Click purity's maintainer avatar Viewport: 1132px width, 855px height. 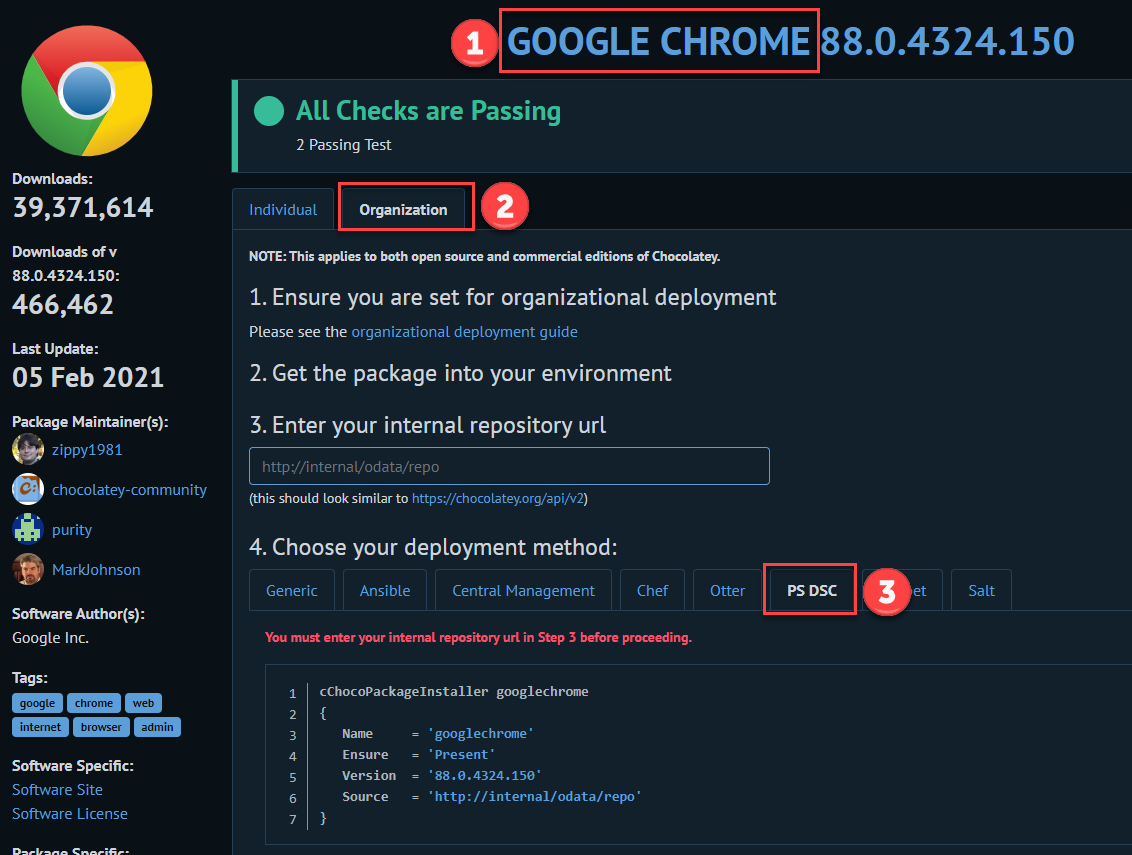(27, 528)
